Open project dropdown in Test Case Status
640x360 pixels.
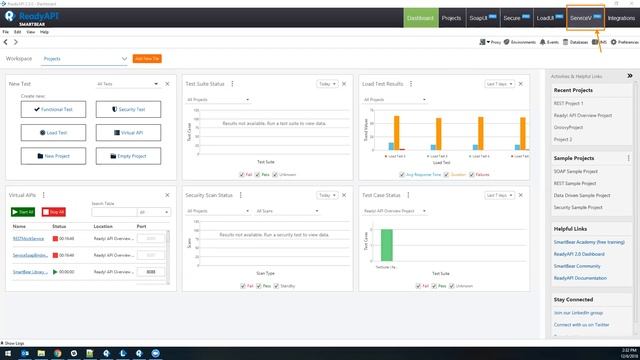point(395,211)
